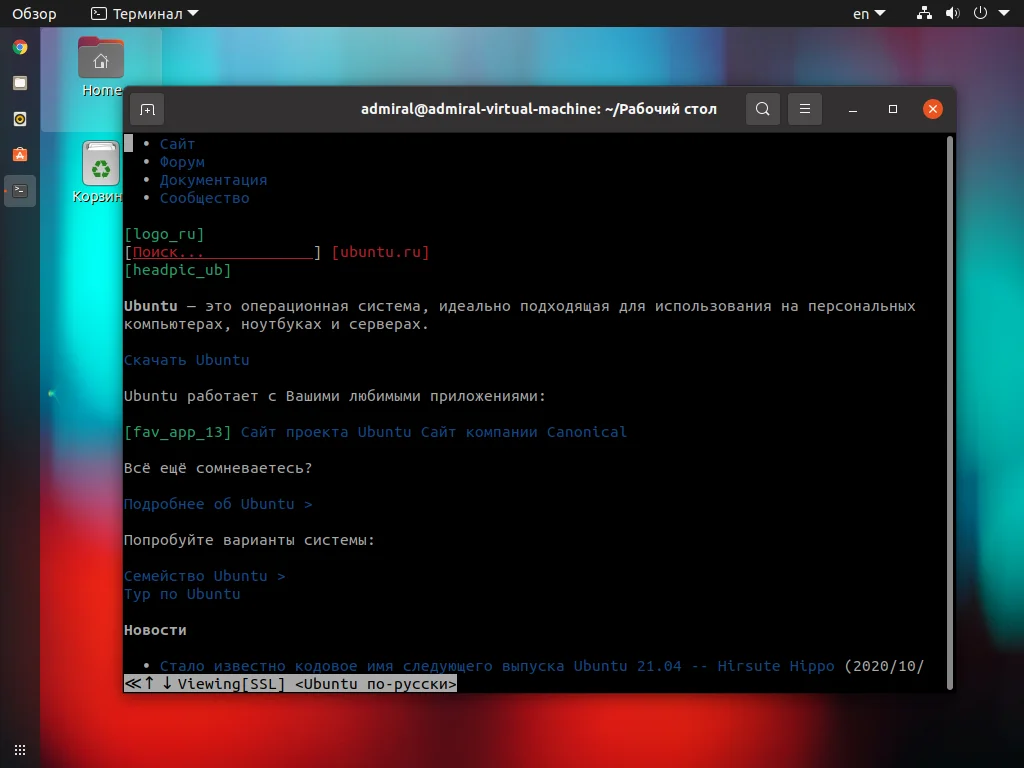Select the Terminal icon in the dock
The height and width of the screenshot is (768, 1024).
(x=19, y=190)
